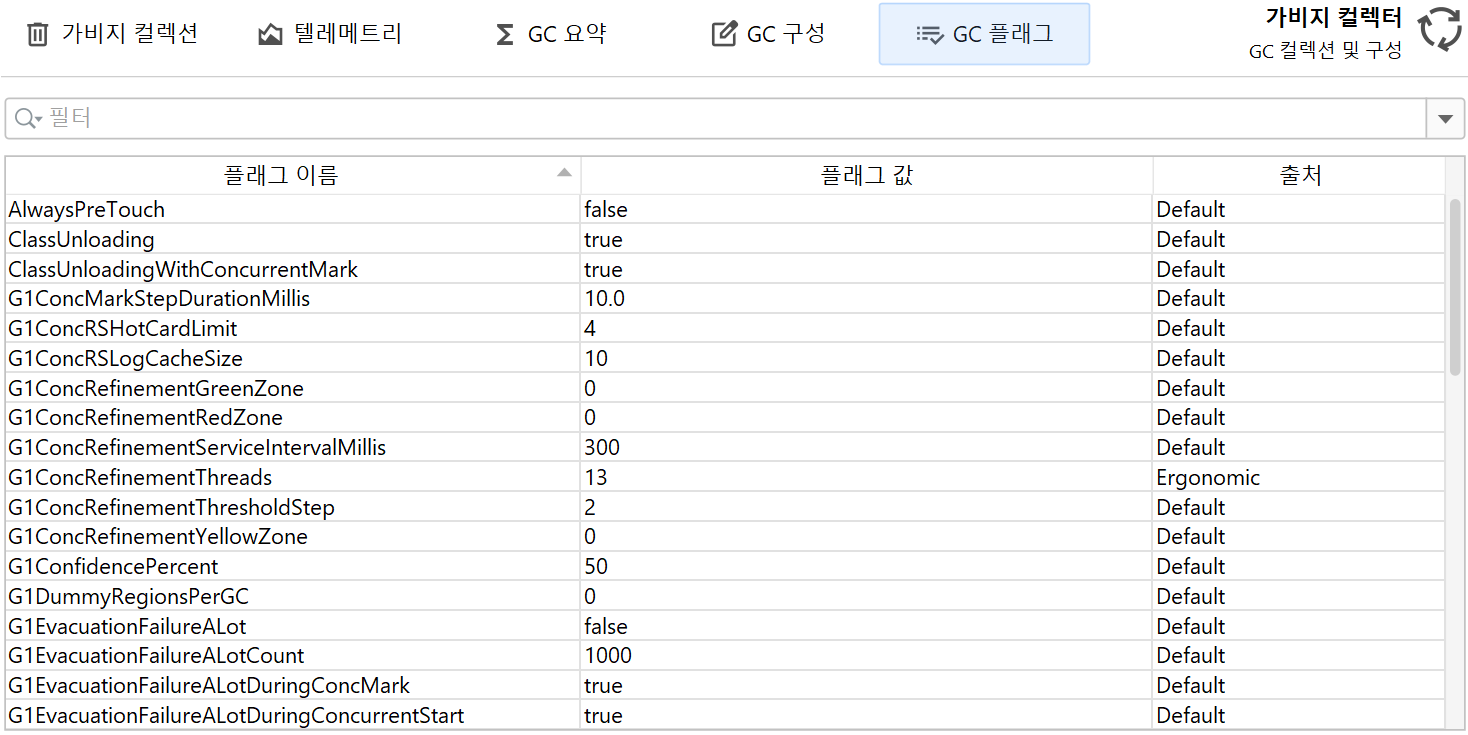
Task: Click the trash can Garbage Collection icon
Action: pyautogui.click(x=37, y=35)
